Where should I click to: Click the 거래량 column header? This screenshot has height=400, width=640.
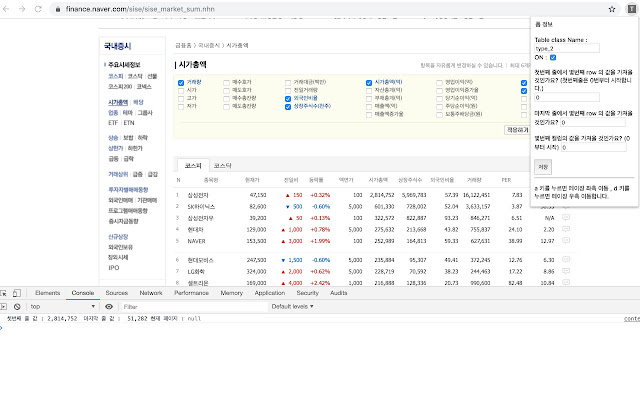[474, 180]
